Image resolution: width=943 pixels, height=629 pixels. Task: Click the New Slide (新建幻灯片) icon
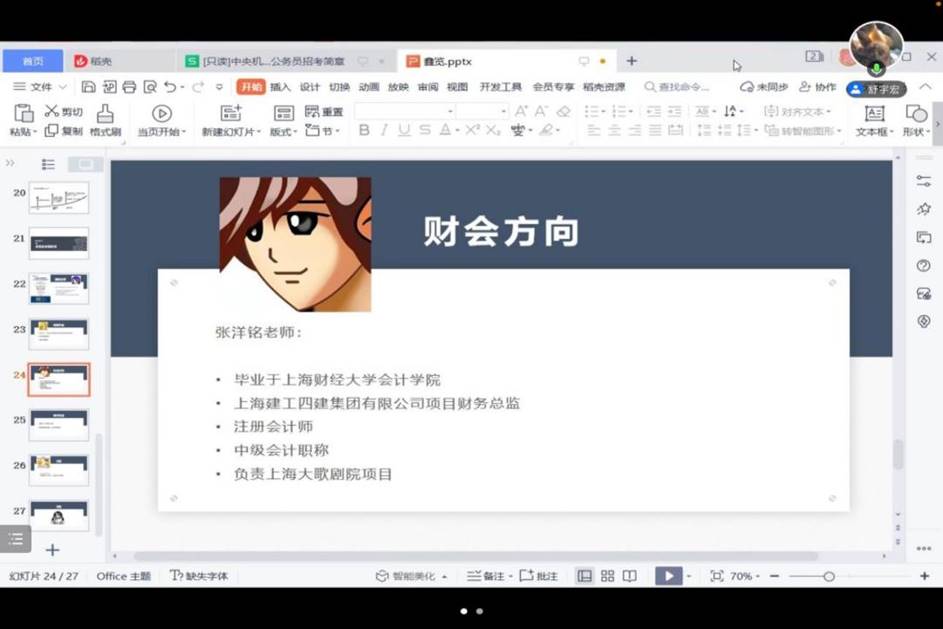[x=231, y=113]
